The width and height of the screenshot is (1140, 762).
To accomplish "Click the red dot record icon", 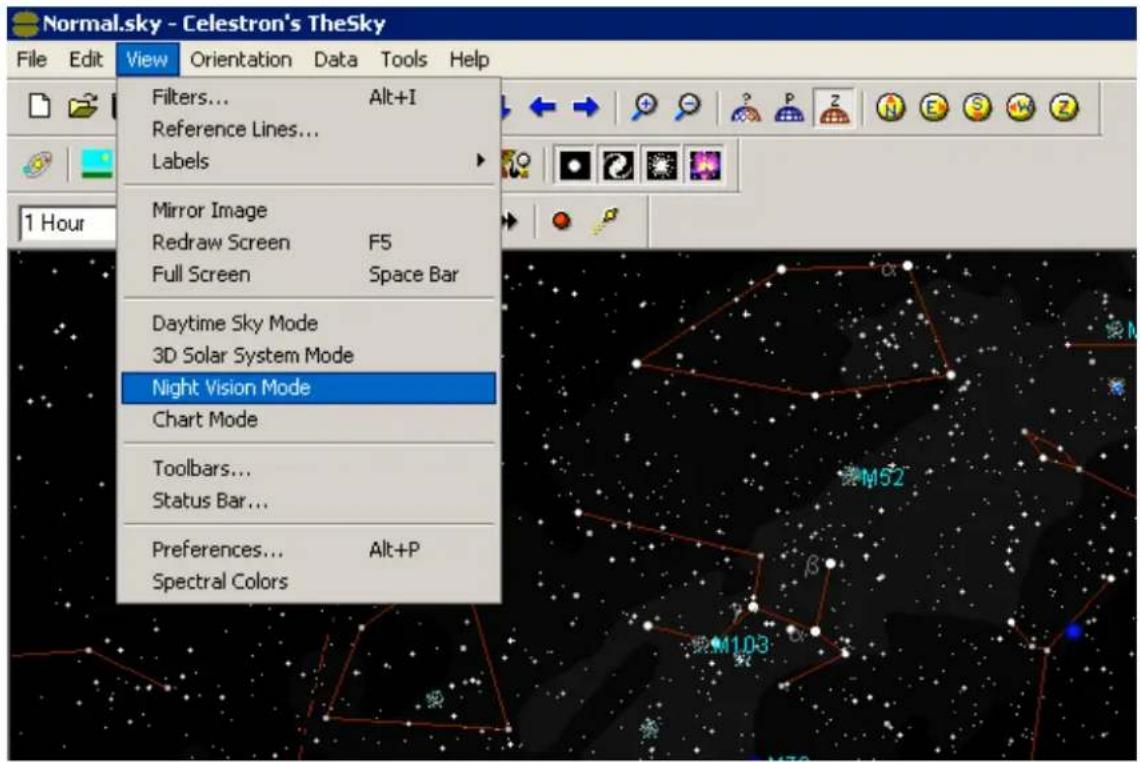I will click(x=561, y=220).
